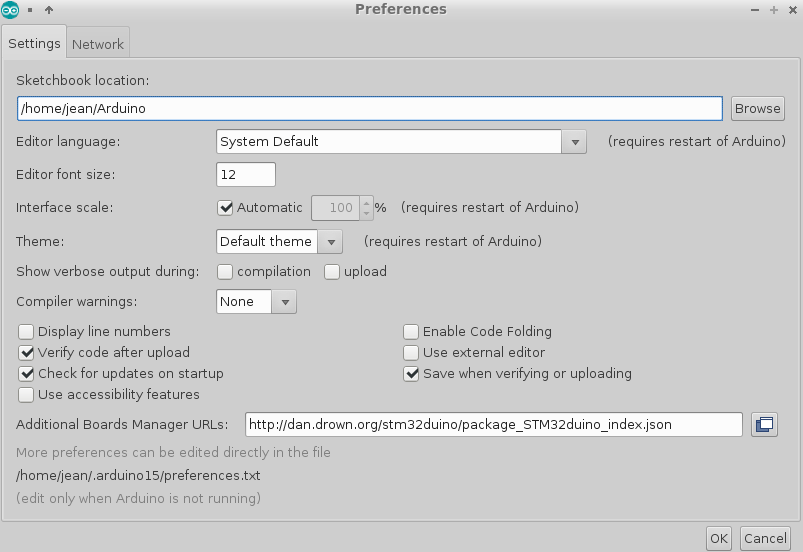Click the small square window menu icon

coord(30,10)
